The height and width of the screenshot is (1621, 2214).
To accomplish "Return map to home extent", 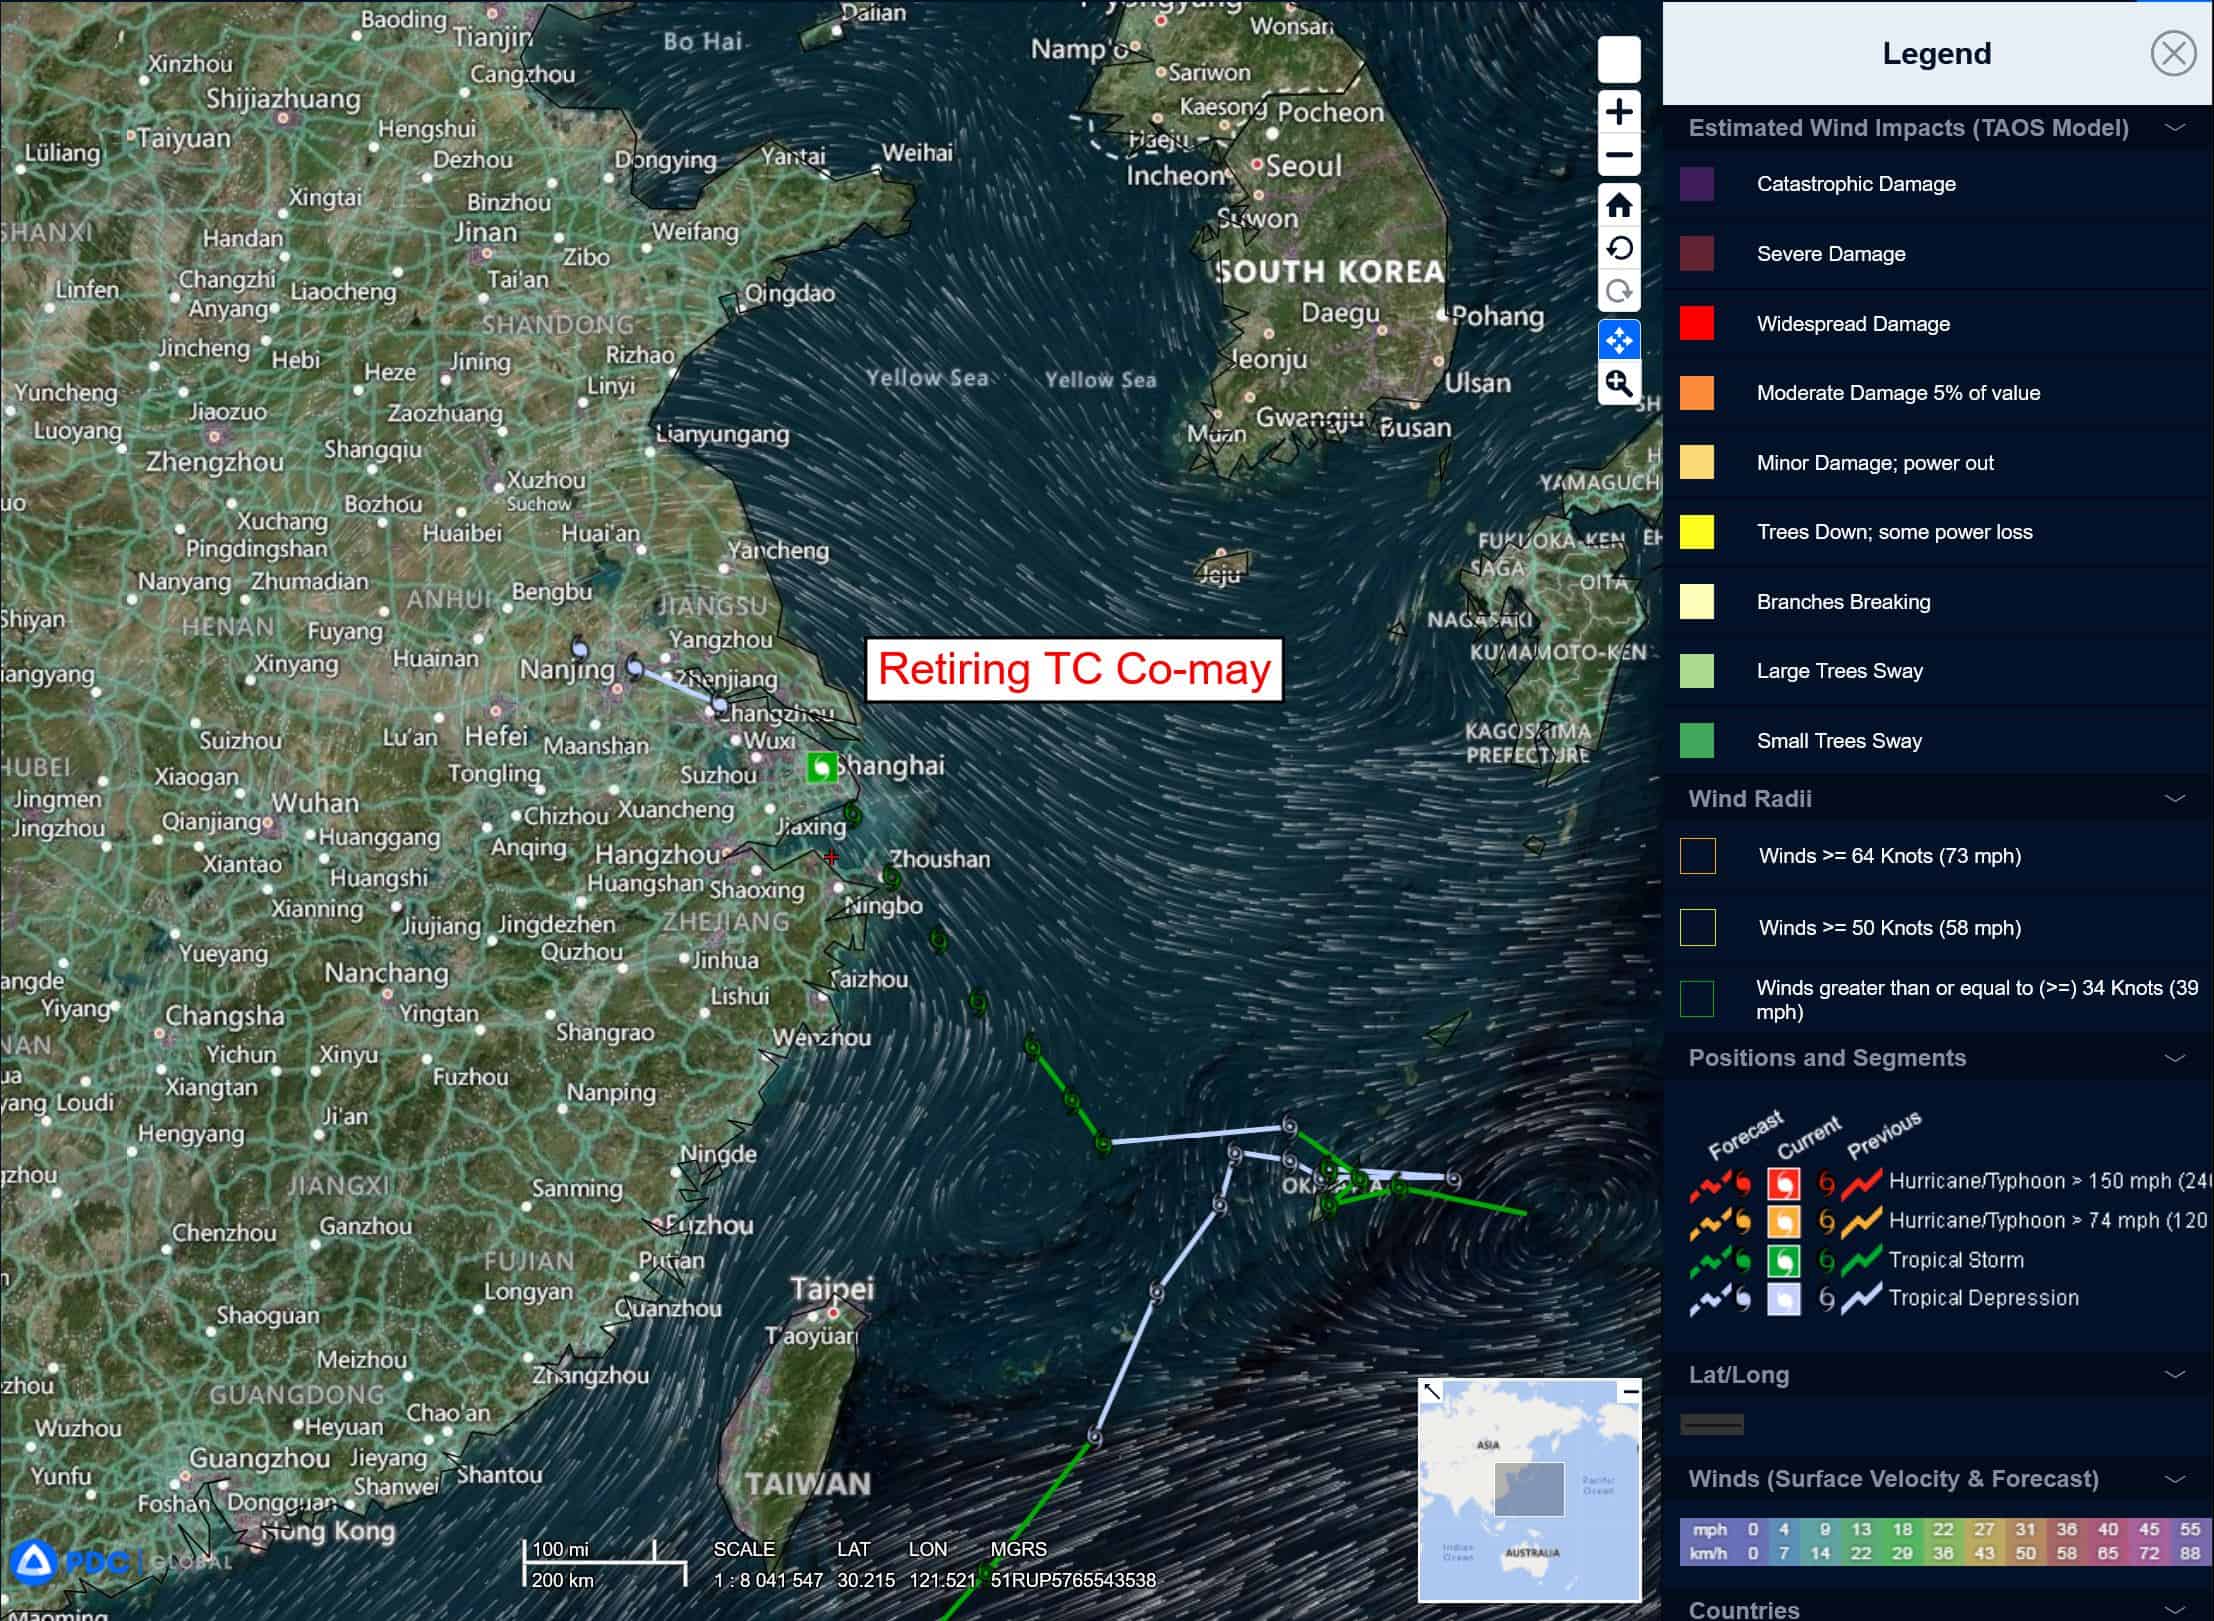I will (x=1619, y=205).
